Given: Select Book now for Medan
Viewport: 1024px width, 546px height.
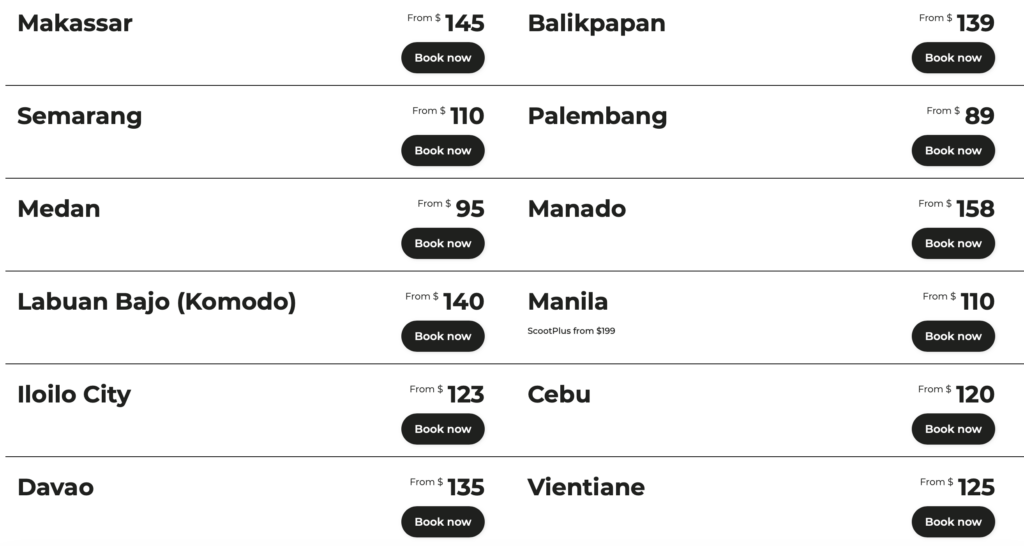Looking at the screenshot, I should click(x=442, y=244).
